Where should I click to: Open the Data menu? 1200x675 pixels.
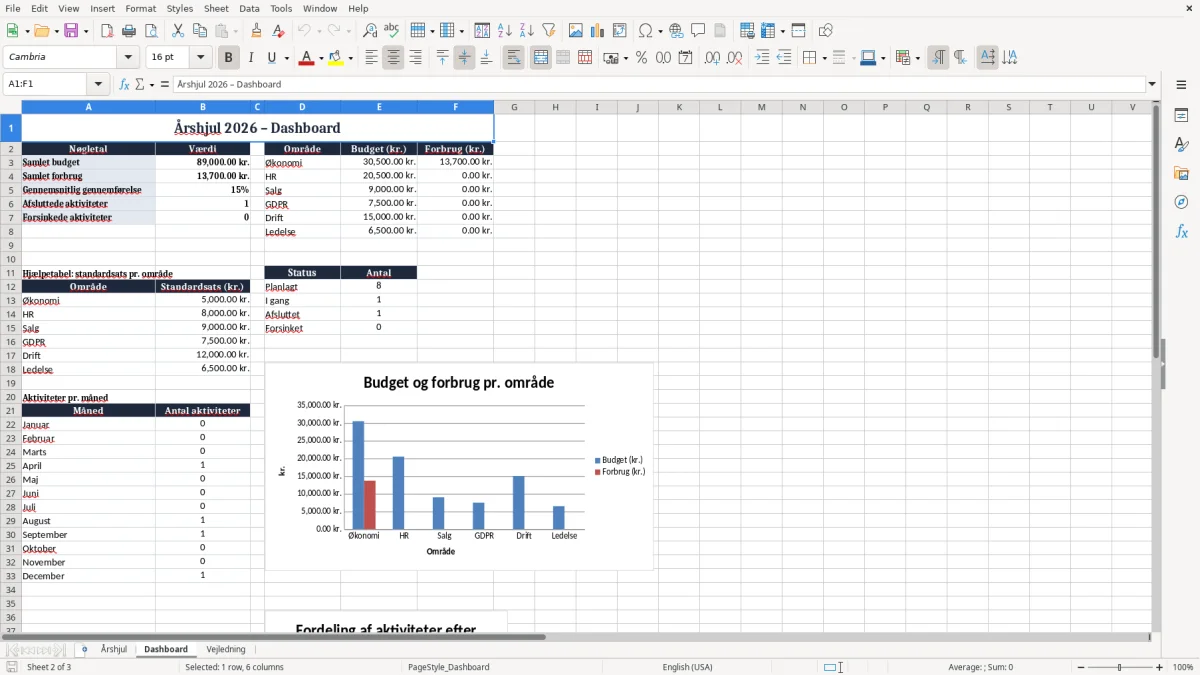249,8
